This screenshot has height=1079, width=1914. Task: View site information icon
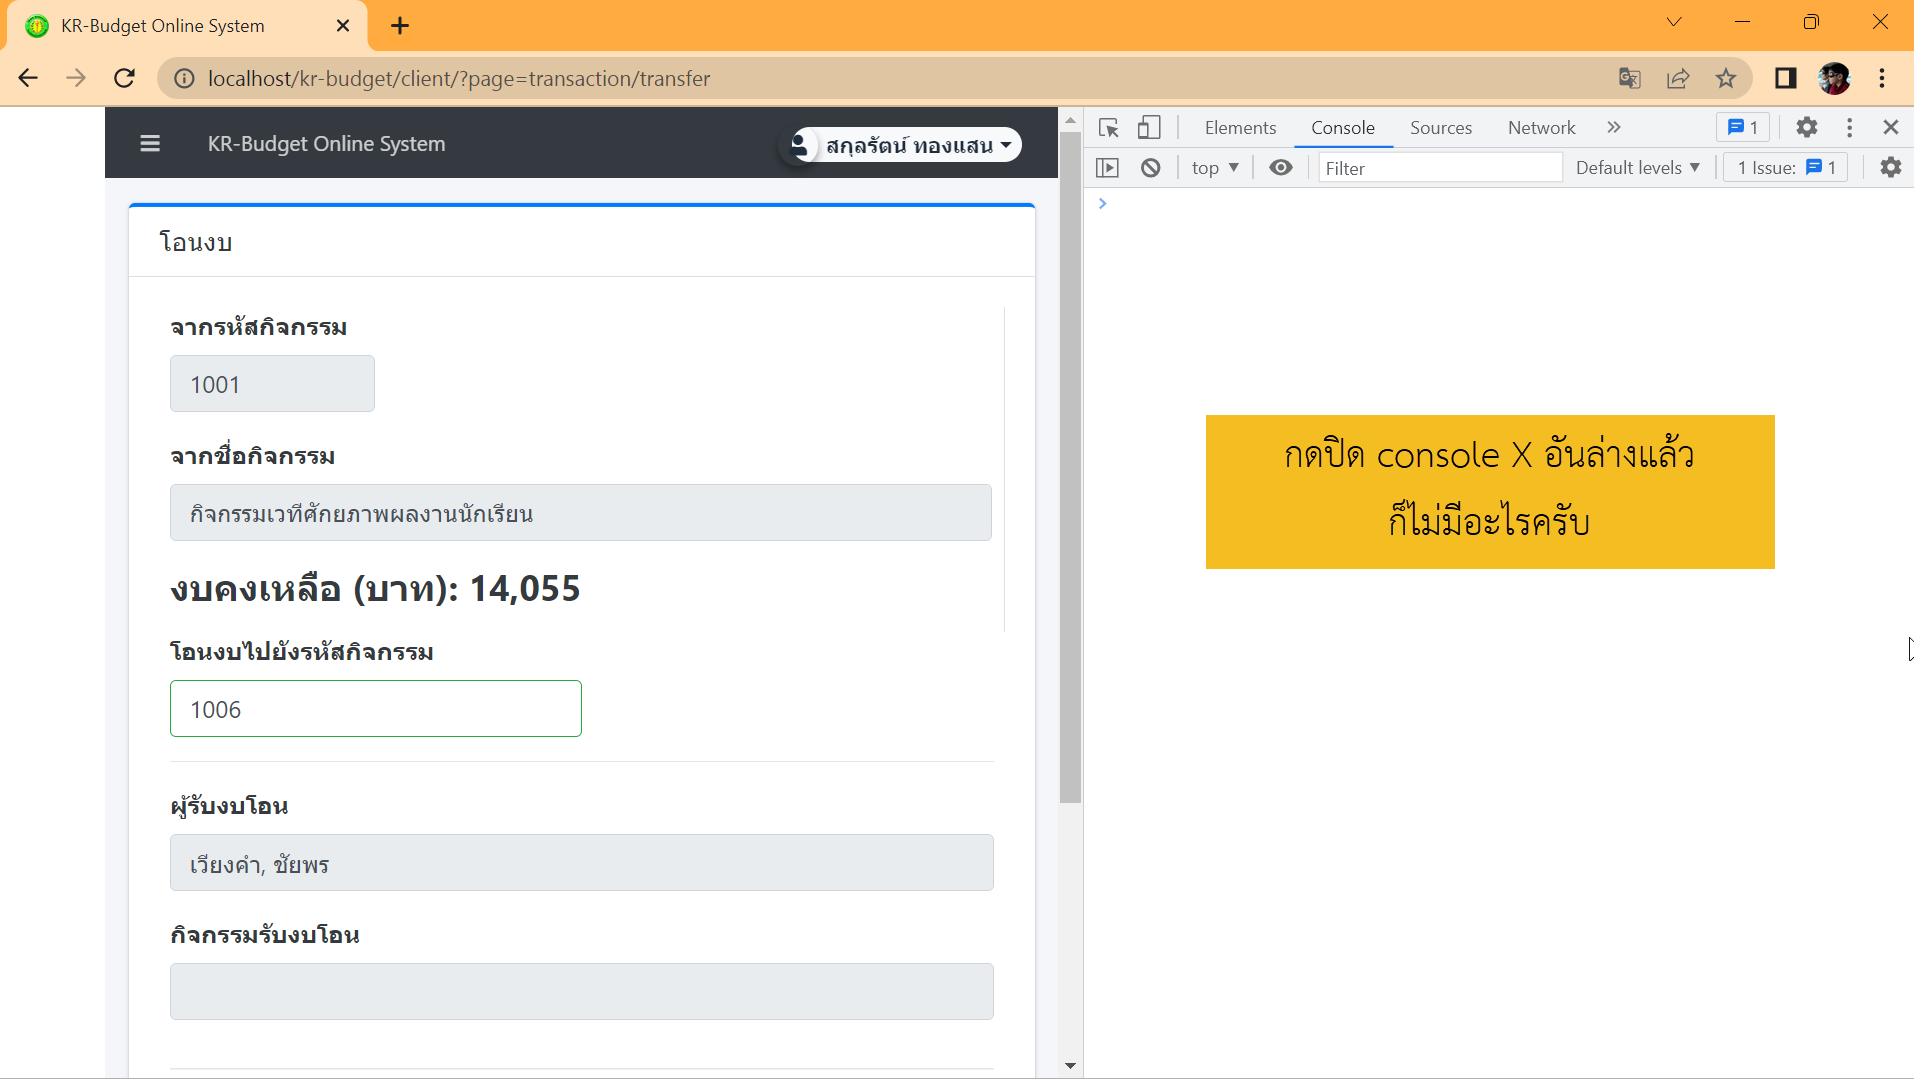tap(184, 78)
